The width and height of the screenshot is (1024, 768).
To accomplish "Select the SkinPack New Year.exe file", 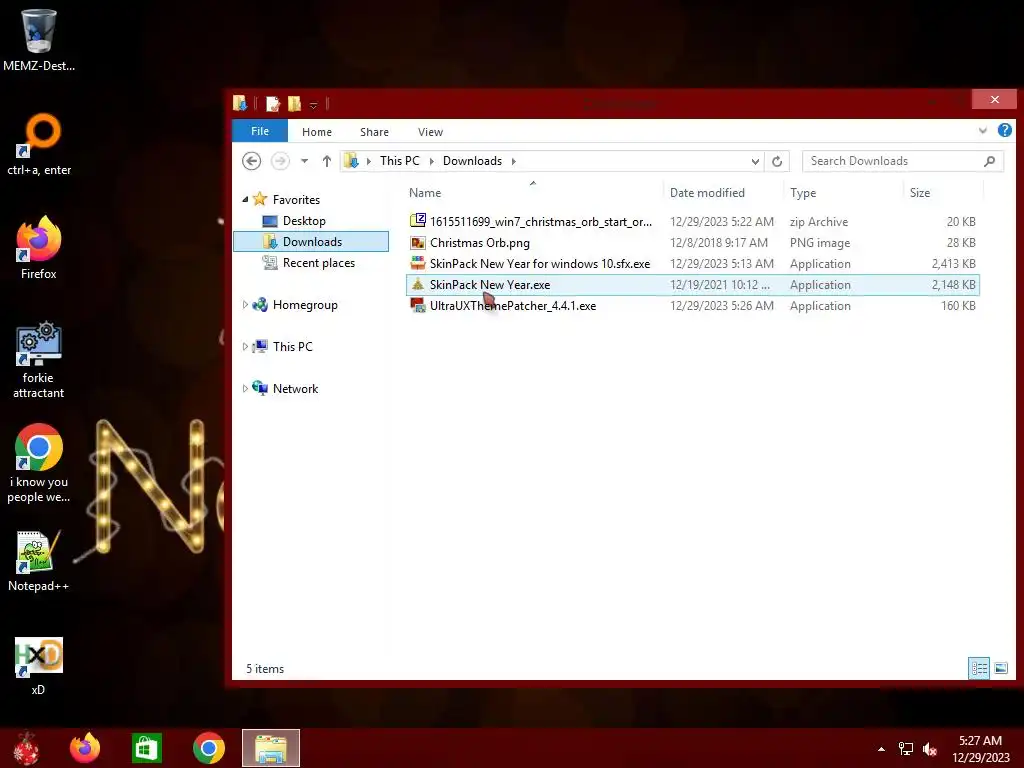I will pyautogui.click(x=692, y=285).
